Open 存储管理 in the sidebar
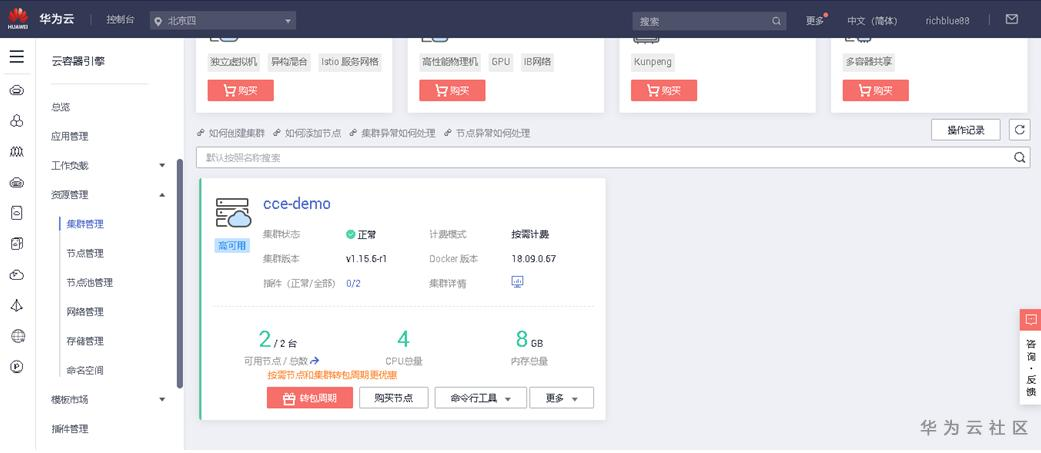Screen dimensions: 1041x453 tap(85, 341)
